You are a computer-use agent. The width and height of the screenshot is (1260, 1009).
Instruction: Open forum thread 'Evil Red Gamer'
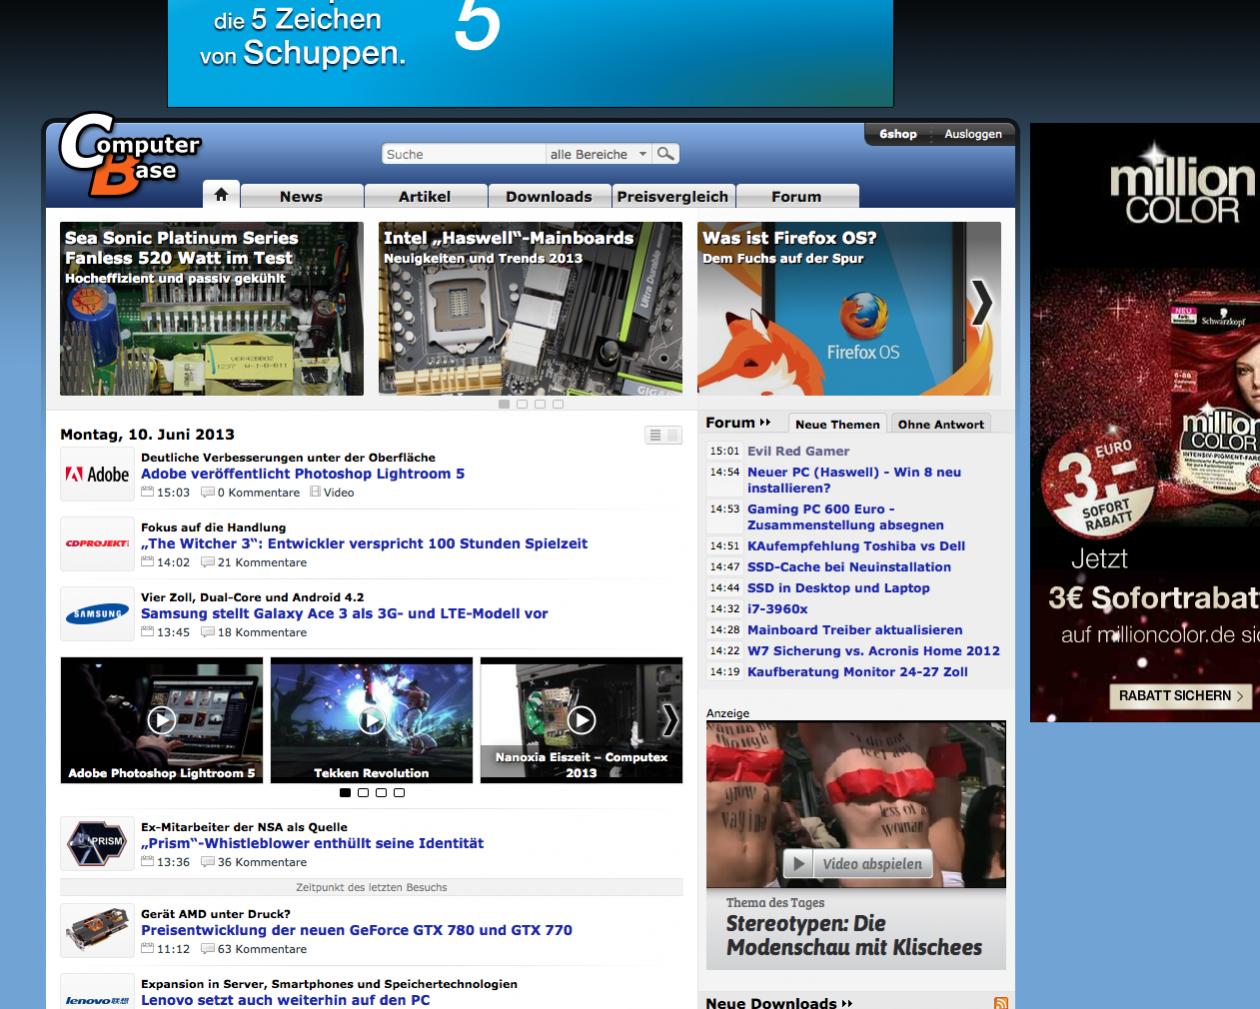(x=798, y=451)
